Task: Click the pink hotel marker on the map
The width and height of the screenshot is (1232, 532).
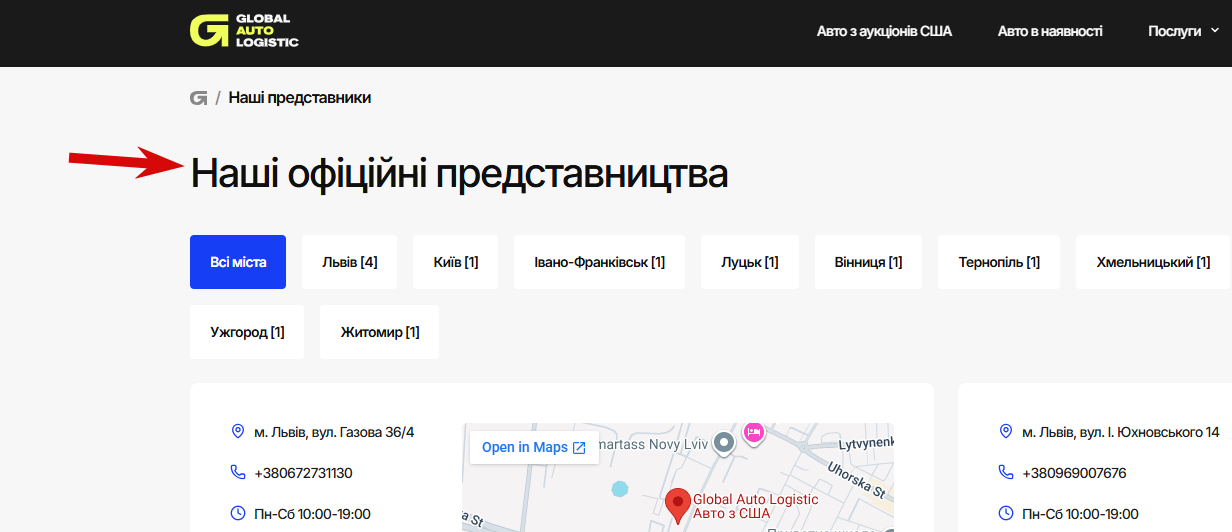Action: (x=754, y=433)
